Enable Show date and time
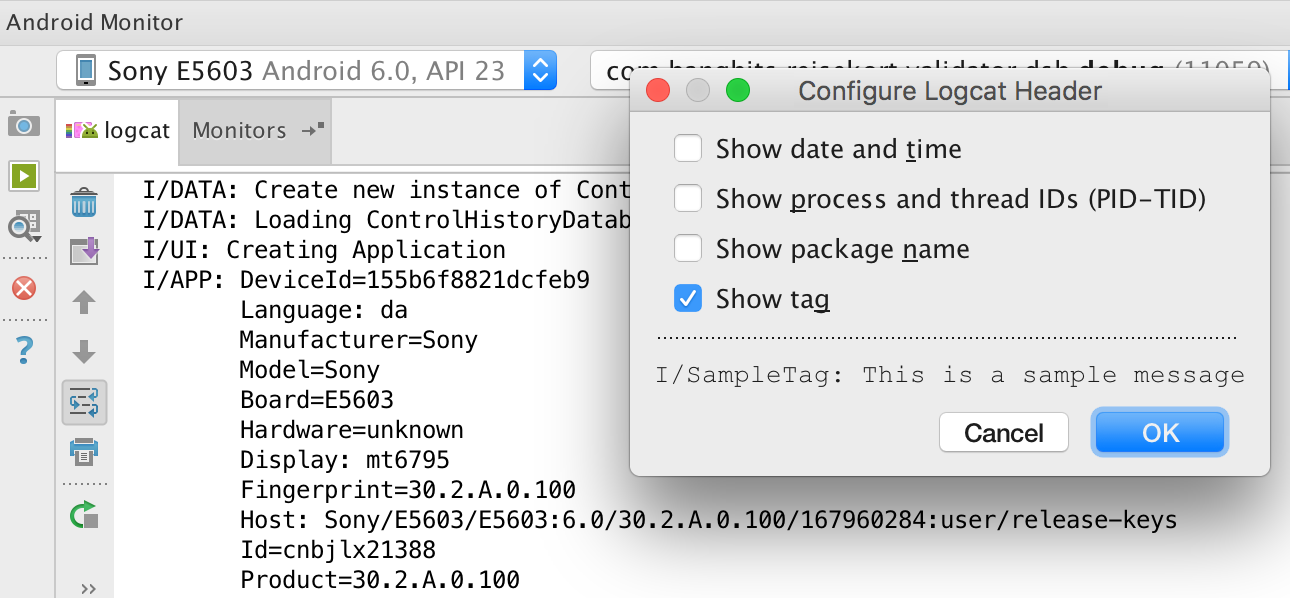The width and height of the screenshot is (1290, 598). (688, 148)
